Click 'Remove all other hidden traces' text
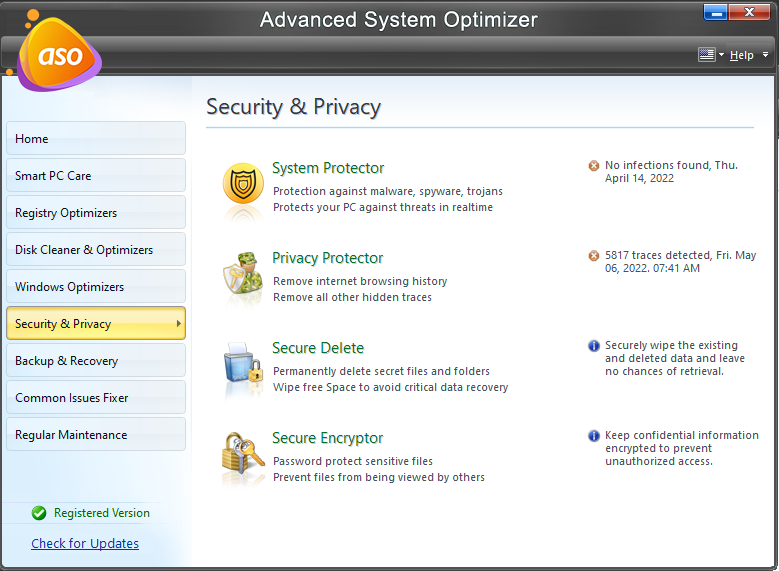This screenshot has height=571, width=779. tap(352, 297)
